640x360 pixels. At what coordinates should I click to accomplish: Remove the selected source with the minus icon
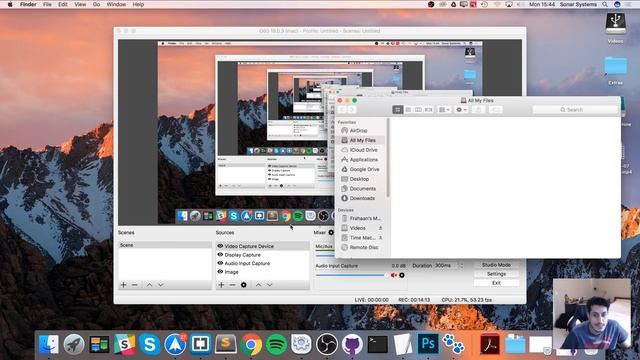pyautogui.click(x=232, y=285)
